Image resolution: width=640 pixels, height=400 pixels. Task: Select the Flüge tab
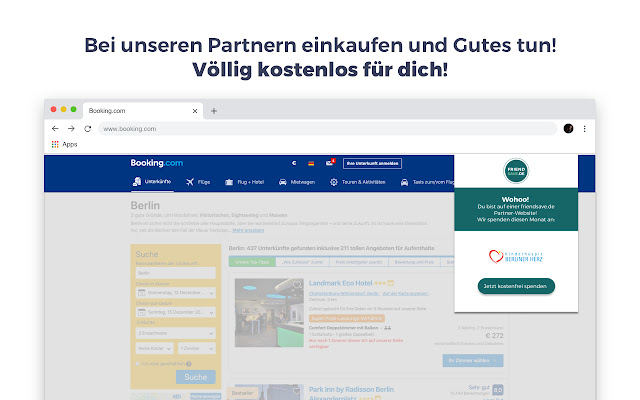pyautogui.click(x=198, y=182)
